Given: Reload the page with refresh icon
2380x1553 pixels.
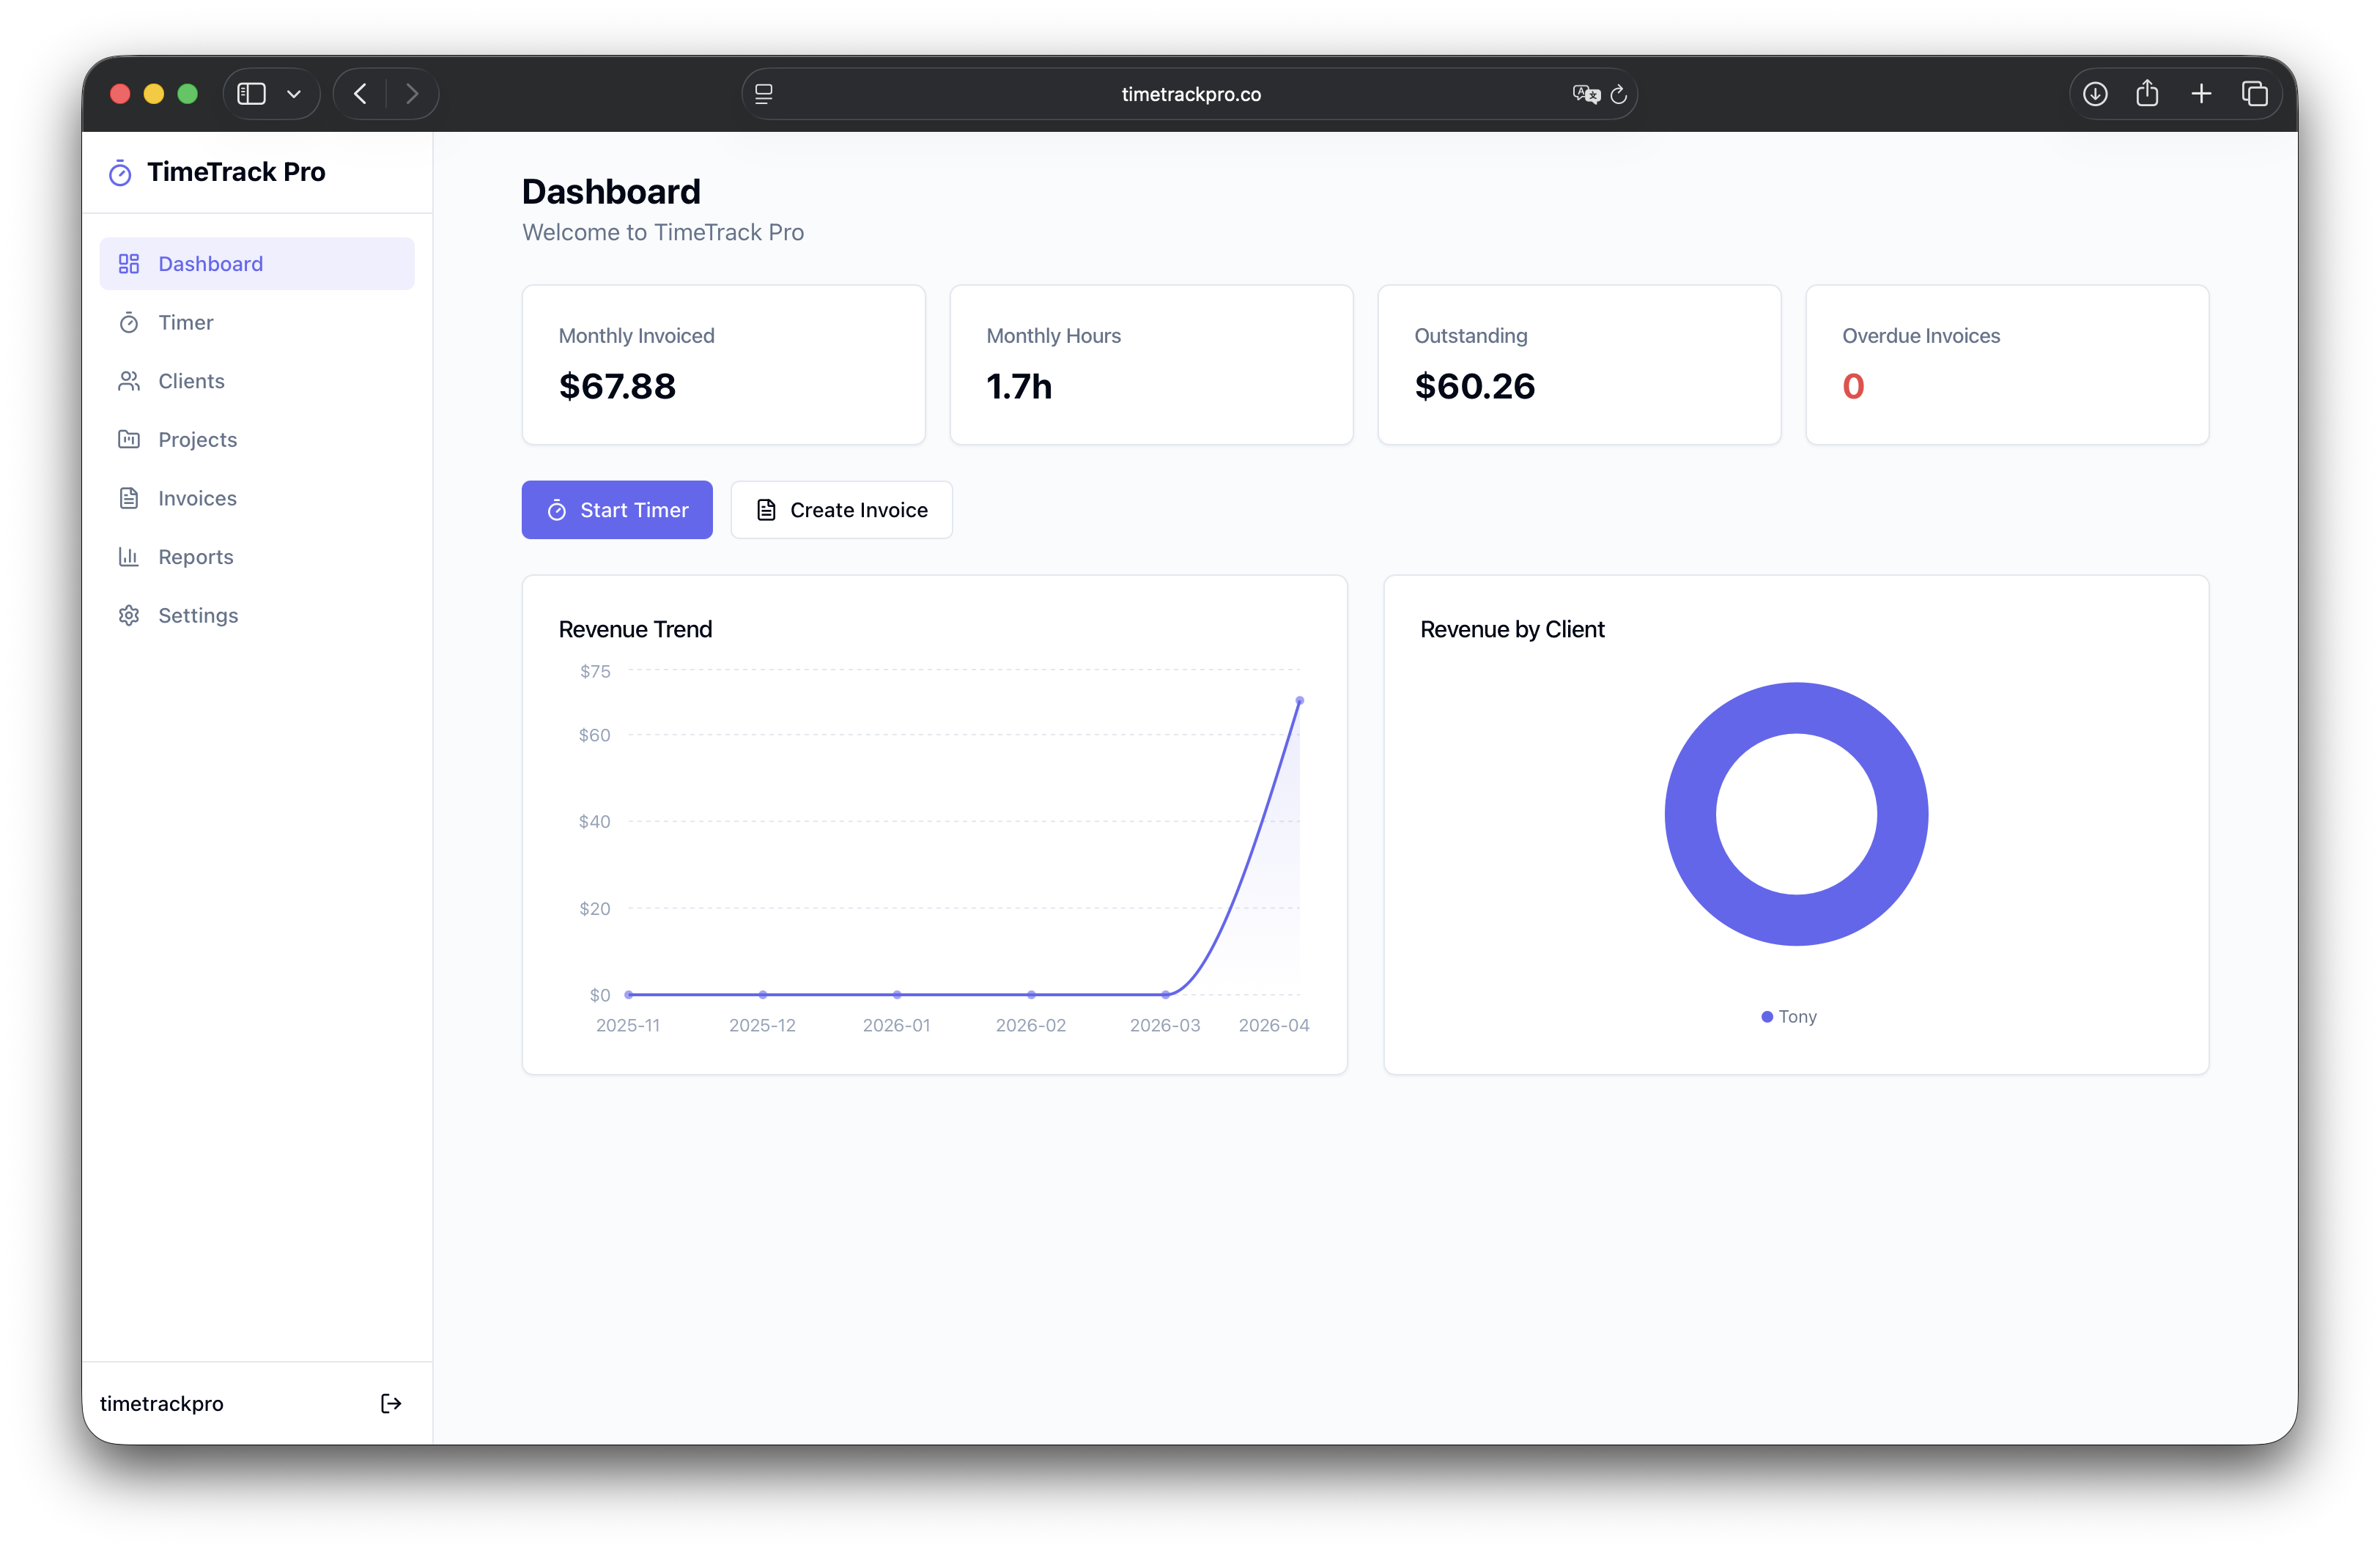Looking at the screenshot, I should 1619,94.
